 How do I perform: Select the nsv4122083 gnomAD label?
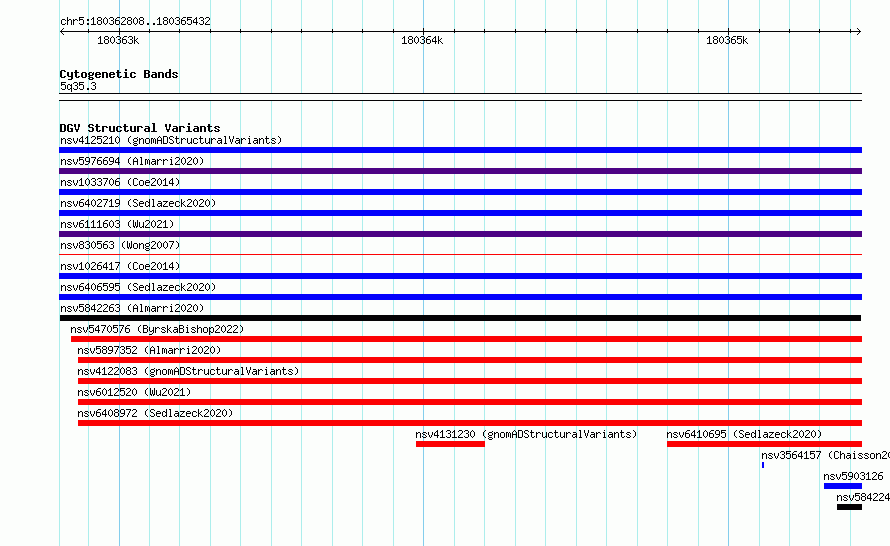point(188,371)
